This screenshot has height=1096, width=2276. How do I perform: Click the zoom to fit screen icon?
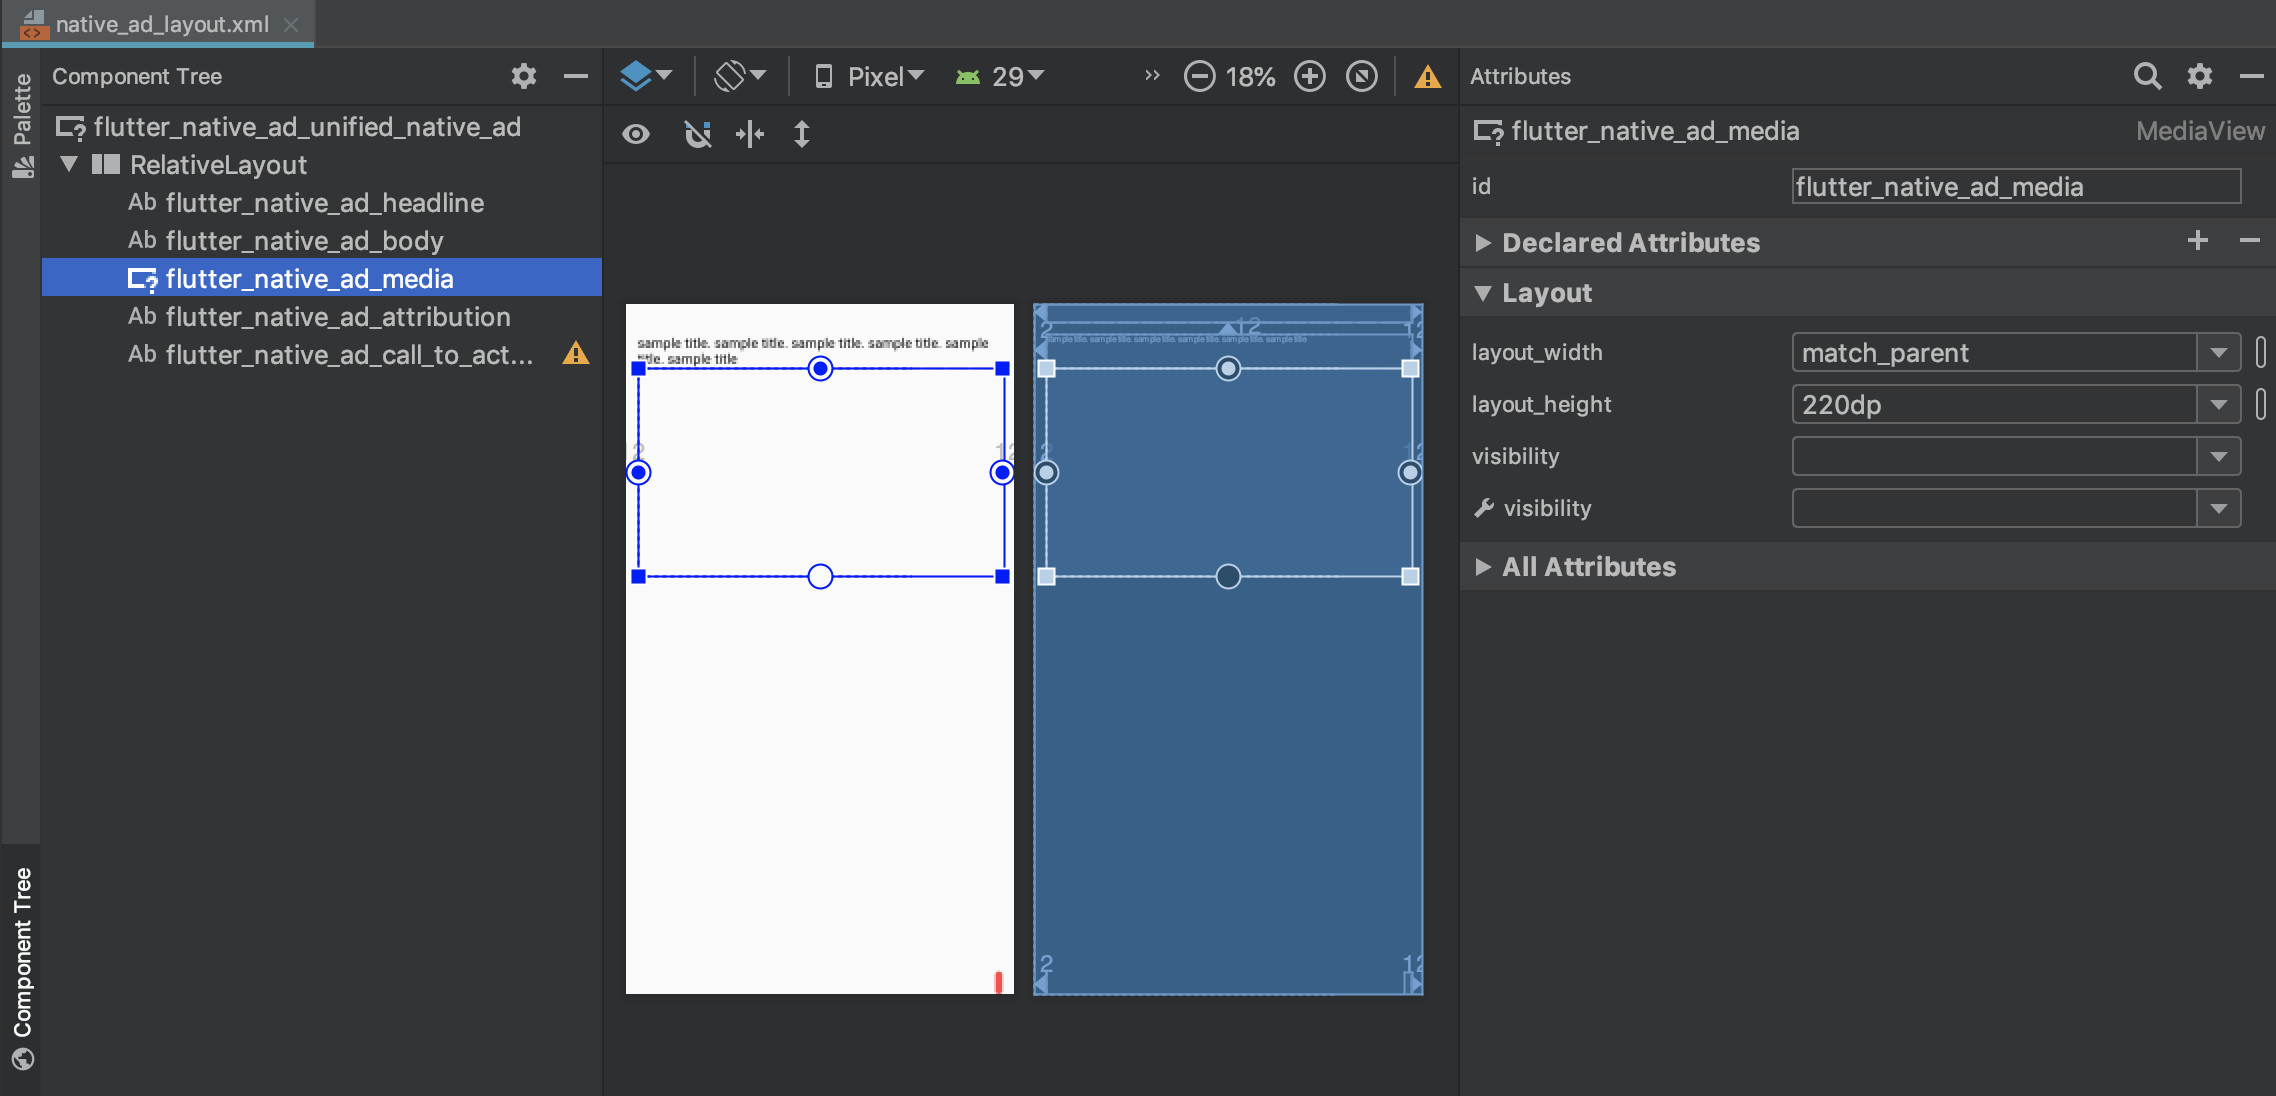pos(1361,77)
